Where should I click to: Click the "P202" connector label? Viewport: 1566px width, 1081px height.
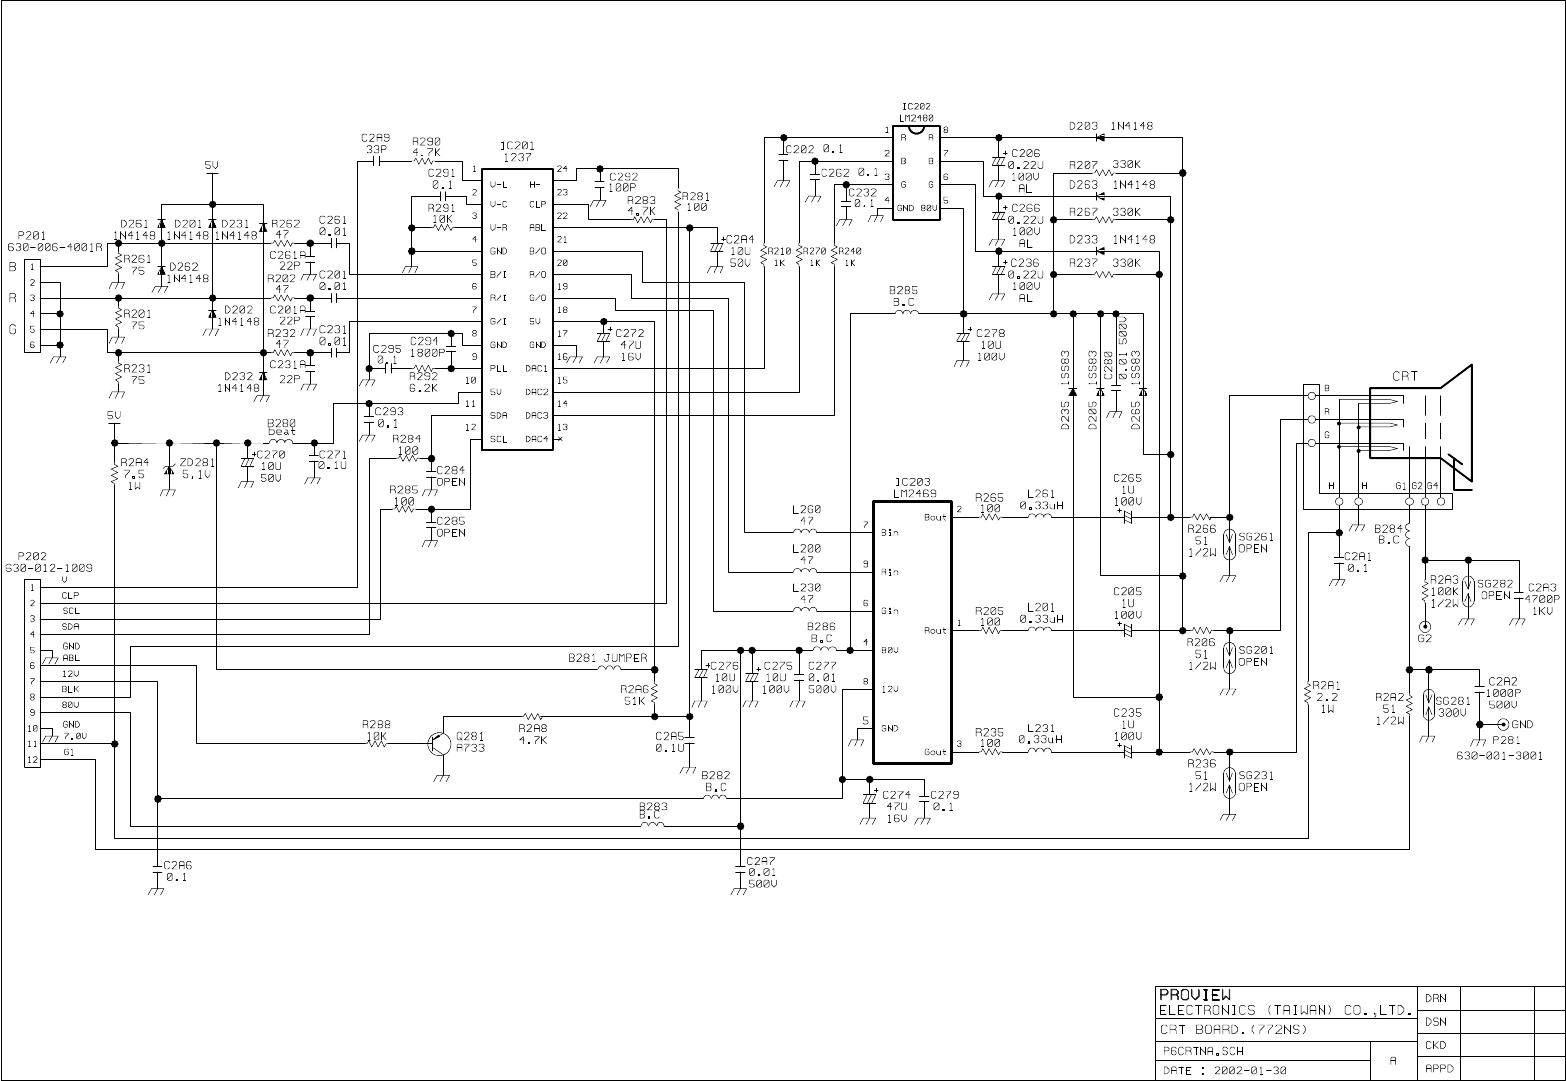point(30,557)
